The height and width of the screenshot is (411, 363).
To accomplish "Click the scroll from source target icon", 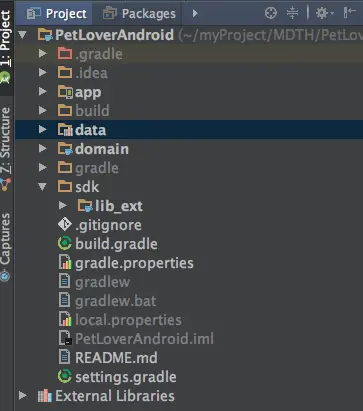I will click(x=271, y=13).
